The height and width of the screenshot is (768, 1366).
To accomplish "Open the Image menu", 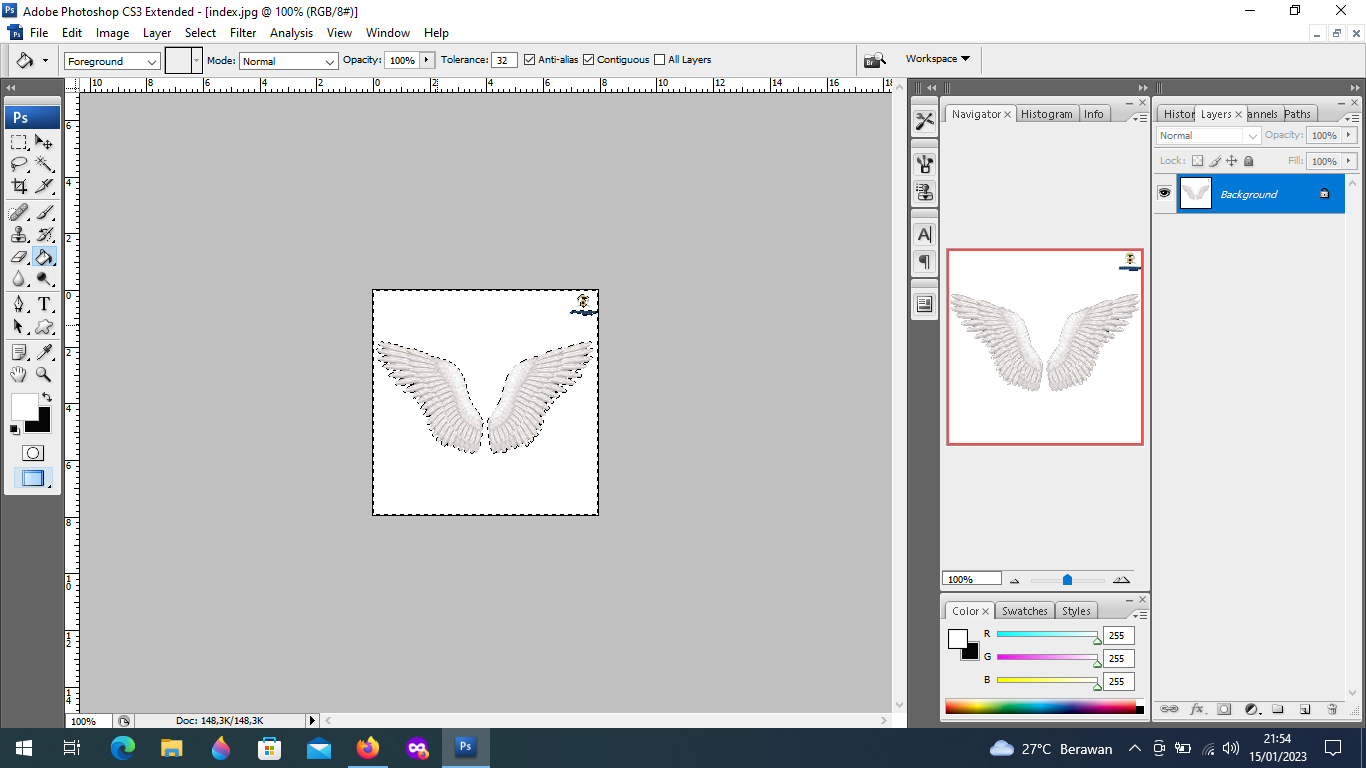I will tap(112, 33).
